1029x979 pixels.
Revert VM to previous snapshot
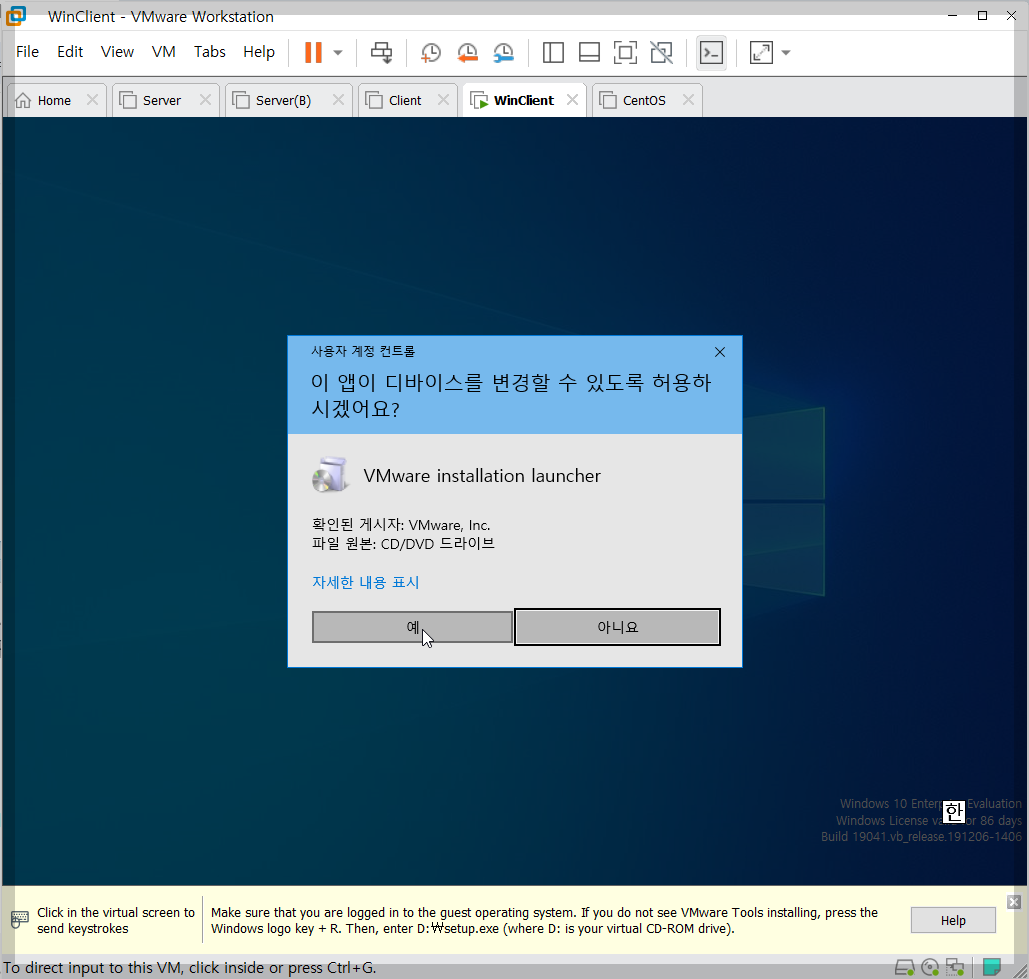[x=467, y=52]
